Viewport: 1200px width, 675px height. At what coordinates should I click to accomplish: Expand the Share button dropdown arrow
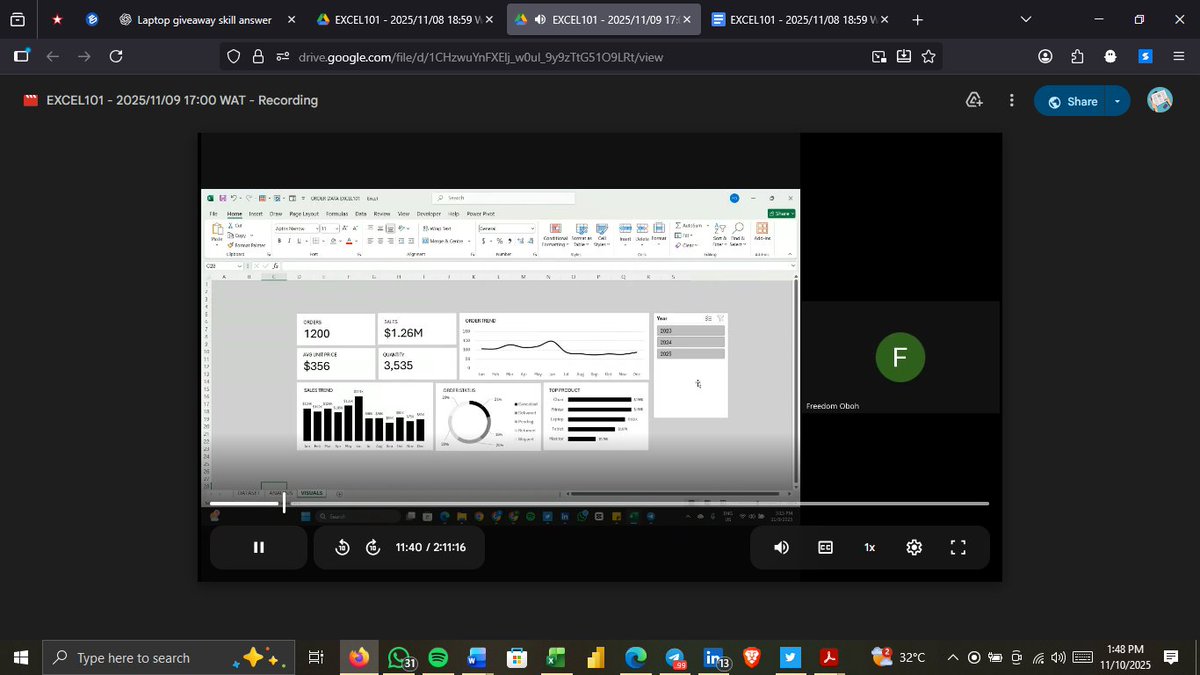(x=1118, y=101)
